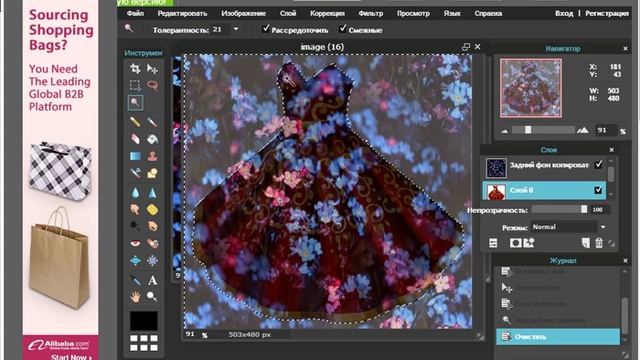This screenshot has width=640, height=360.
Task: Toggle layer settings in Layers panel
Action: [x=493, y=243]
